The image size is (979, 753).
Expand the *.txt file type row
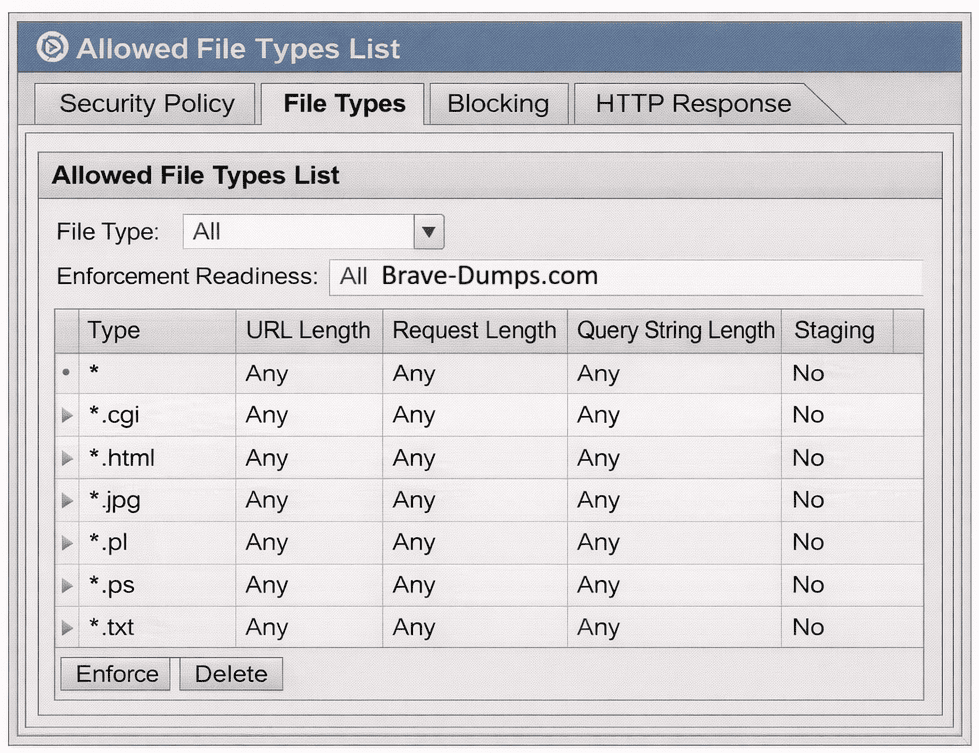[67, 628]
